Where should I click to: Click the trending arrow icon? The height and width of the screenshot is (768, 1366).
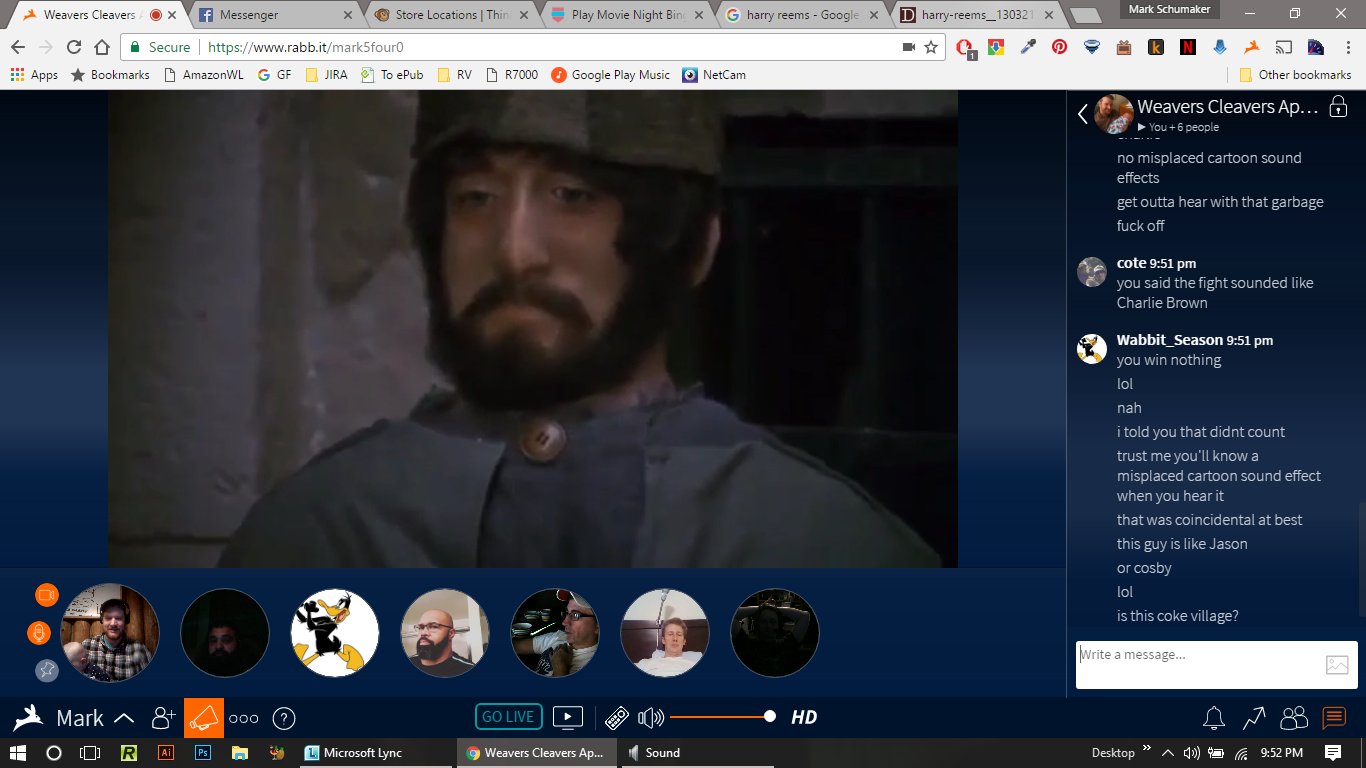point(1254,717)
